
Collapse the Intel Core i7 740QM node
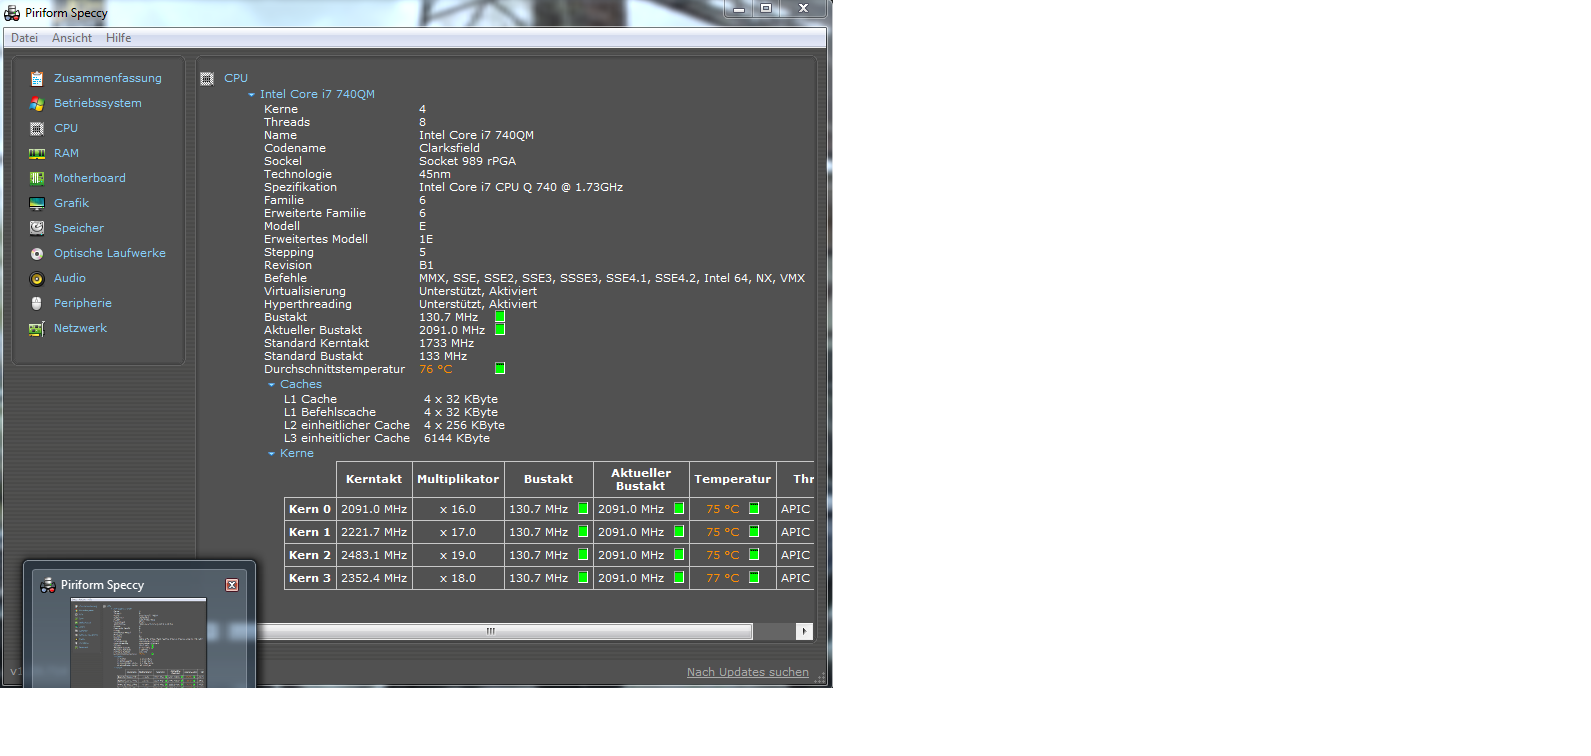coord(251,95)
